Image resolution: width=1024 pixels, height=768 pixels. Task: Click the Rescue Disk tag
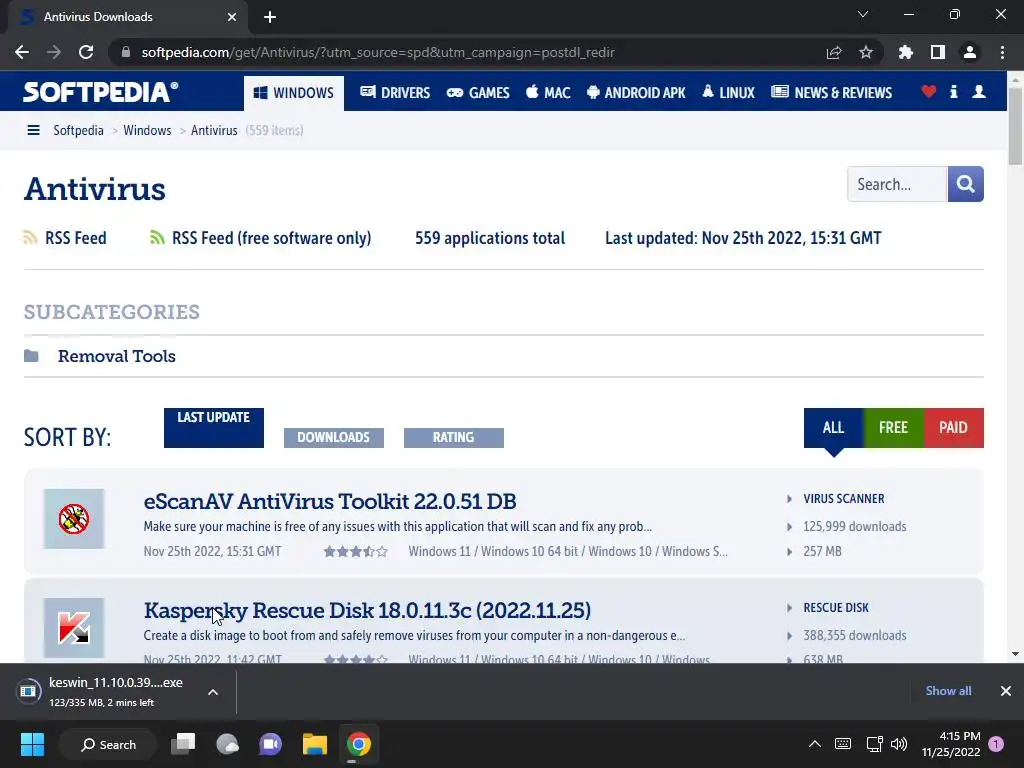[836, 608]
